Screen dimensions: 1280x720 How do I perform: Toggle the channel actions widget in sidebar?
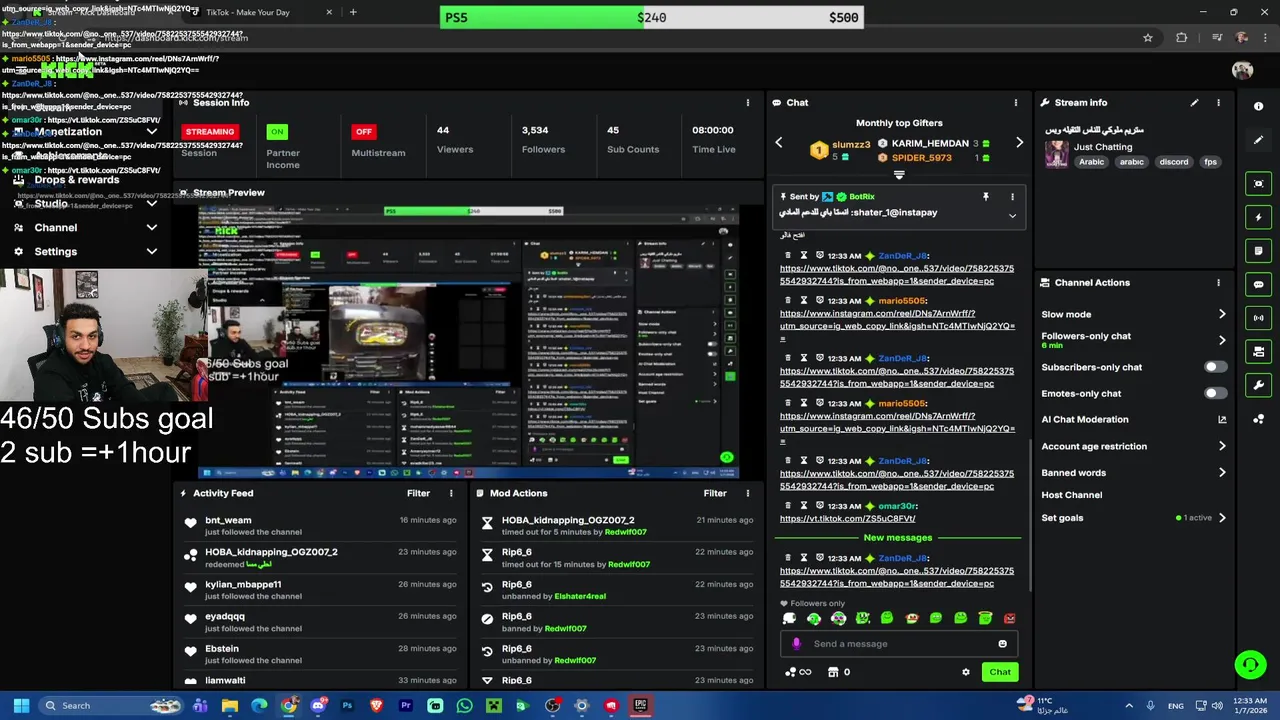[1259, 351]
